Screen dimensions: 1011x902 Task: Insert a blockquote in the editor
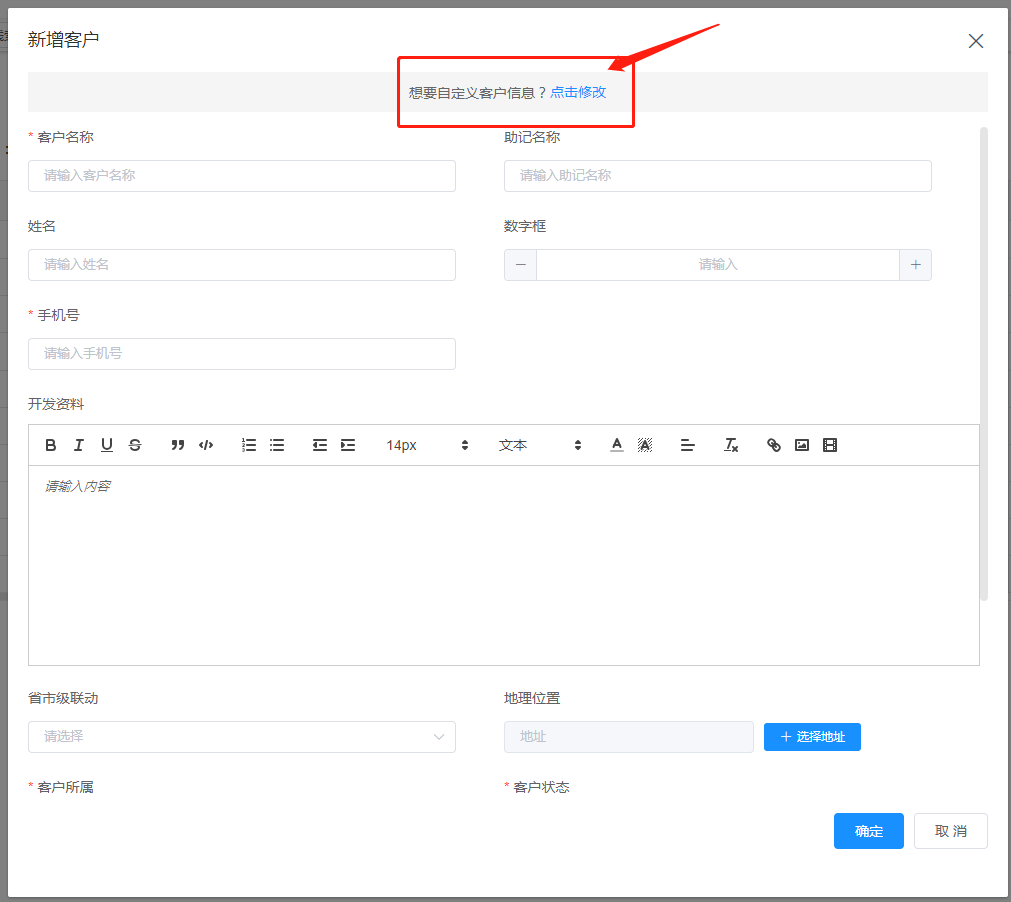click(x=178, y=445)
